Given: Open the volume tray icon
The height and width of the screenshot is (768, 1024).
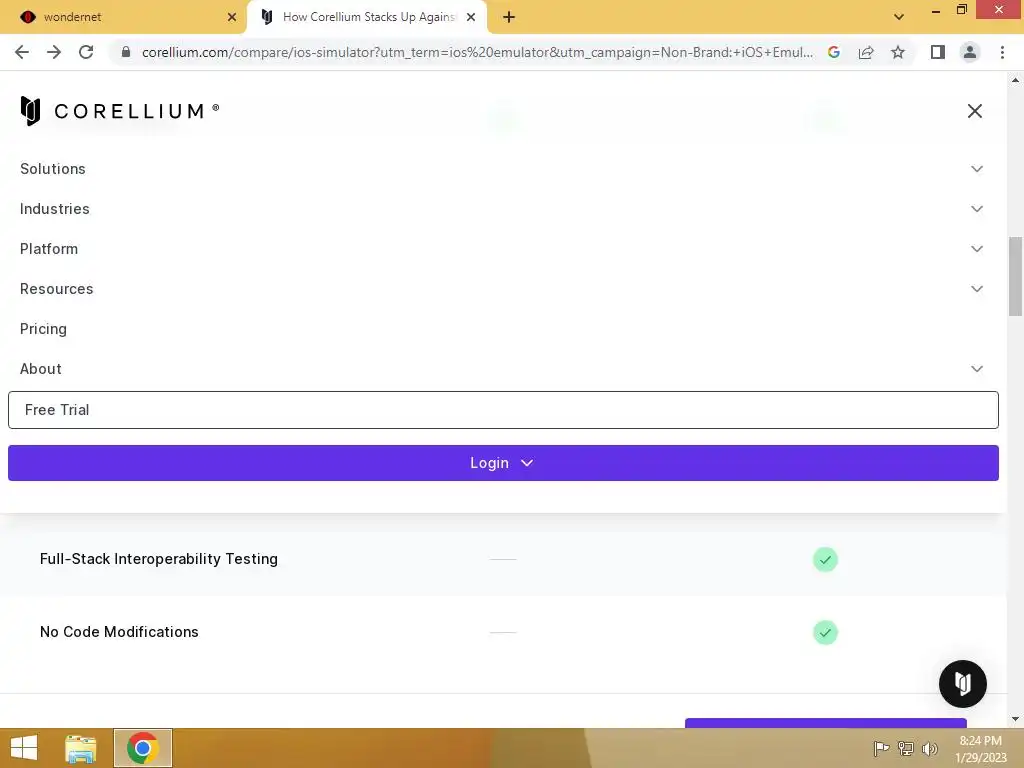Looking at the screenshot, I should point(930,748).
